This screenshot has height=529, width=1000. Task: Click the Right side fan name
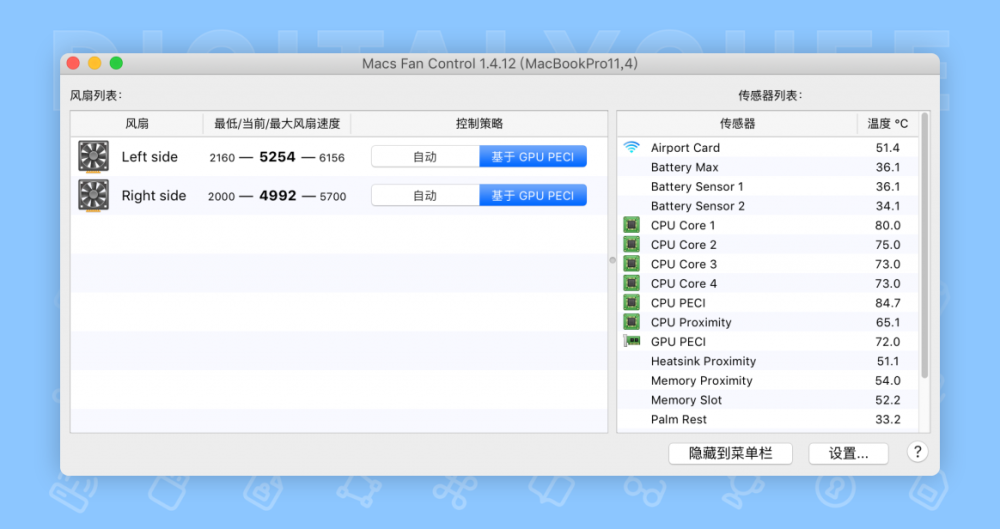pos(154,196)
